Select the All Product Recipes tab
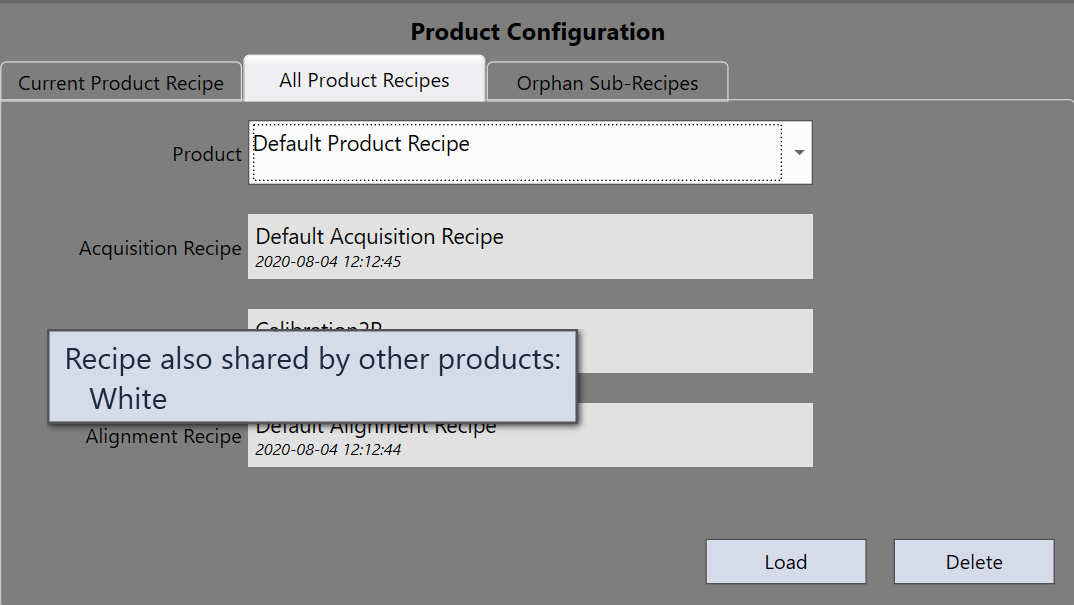 [x=364, y=80]
